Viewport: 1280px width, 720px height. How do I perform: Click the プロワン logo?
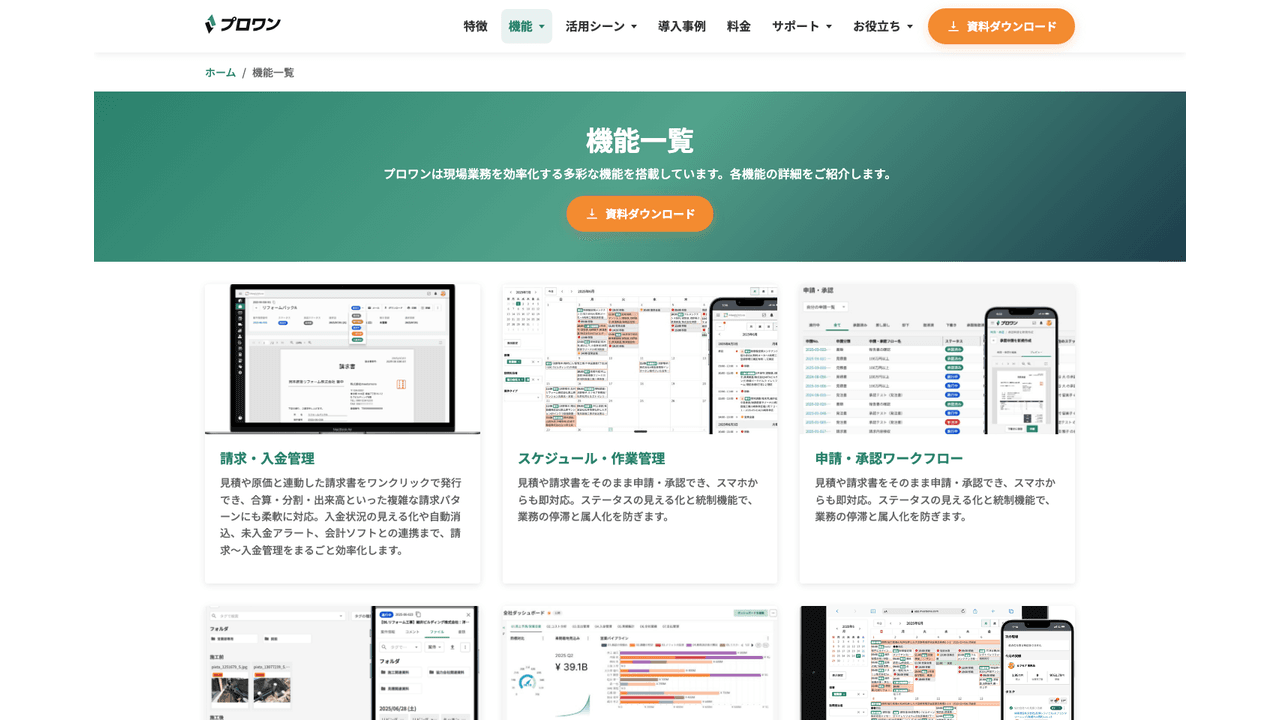tap(243, 25)
